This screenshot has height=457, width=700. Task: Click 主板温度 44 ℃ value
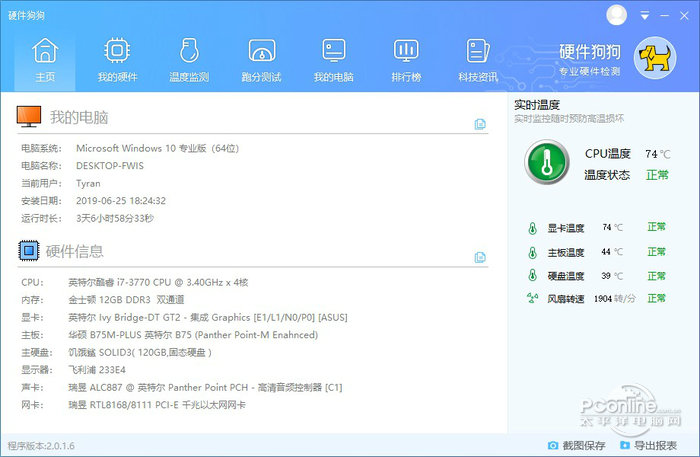click(612, 252)
